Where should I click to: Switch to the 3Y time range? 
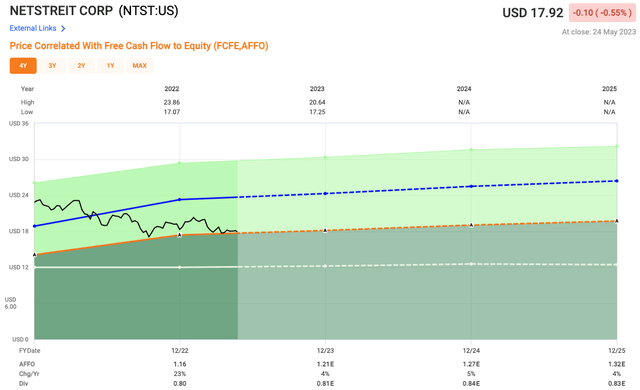pyautogui.click(x=52, y=66)
